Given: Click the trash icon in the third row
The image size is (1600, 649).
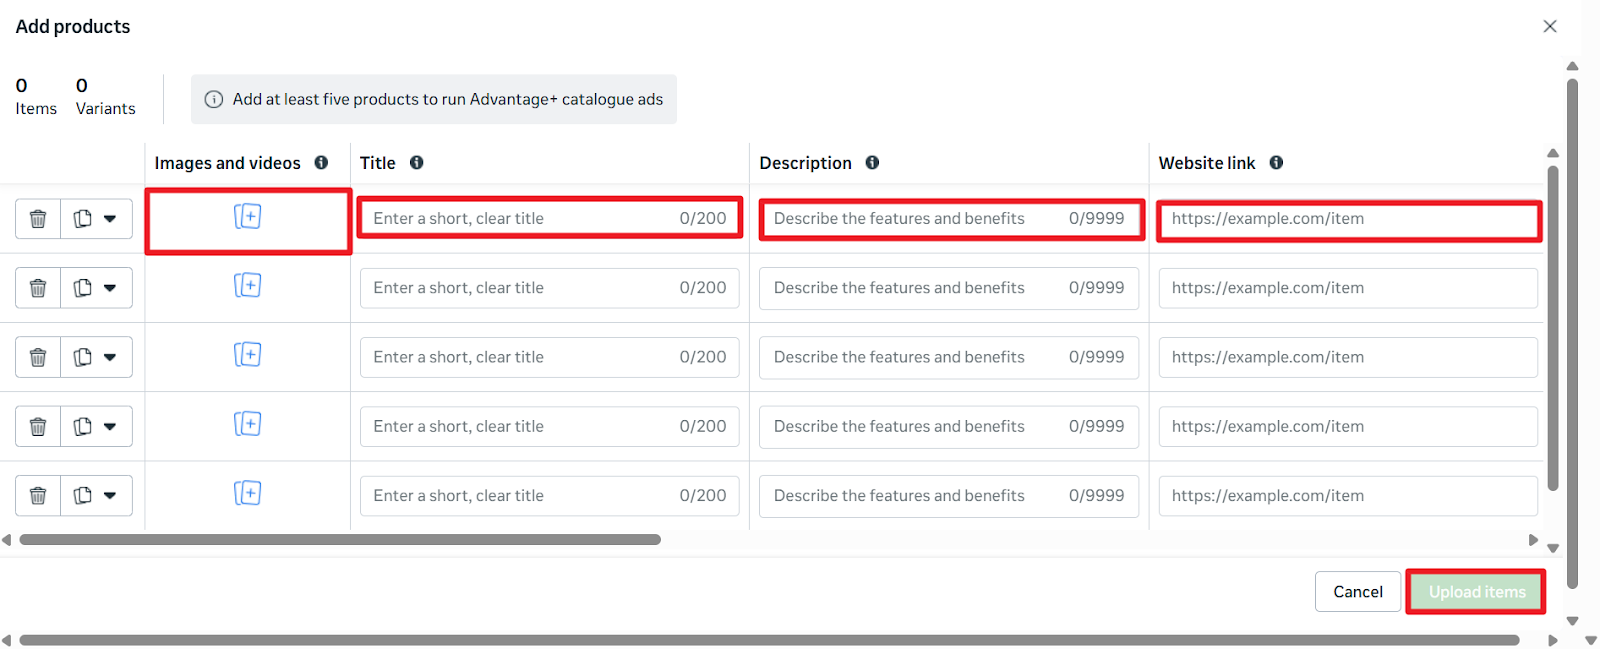Looking at the screenshot, I should (x=38, y=357).
